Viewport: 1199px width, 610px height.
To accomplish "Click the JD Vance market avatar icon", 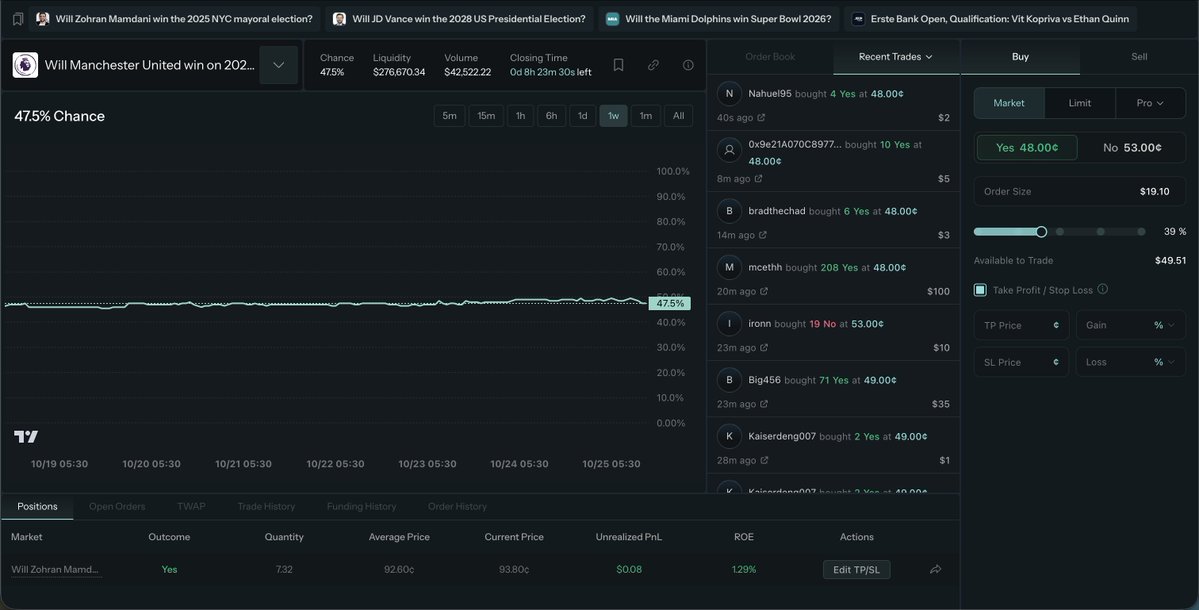I will [x=340, y=19].
